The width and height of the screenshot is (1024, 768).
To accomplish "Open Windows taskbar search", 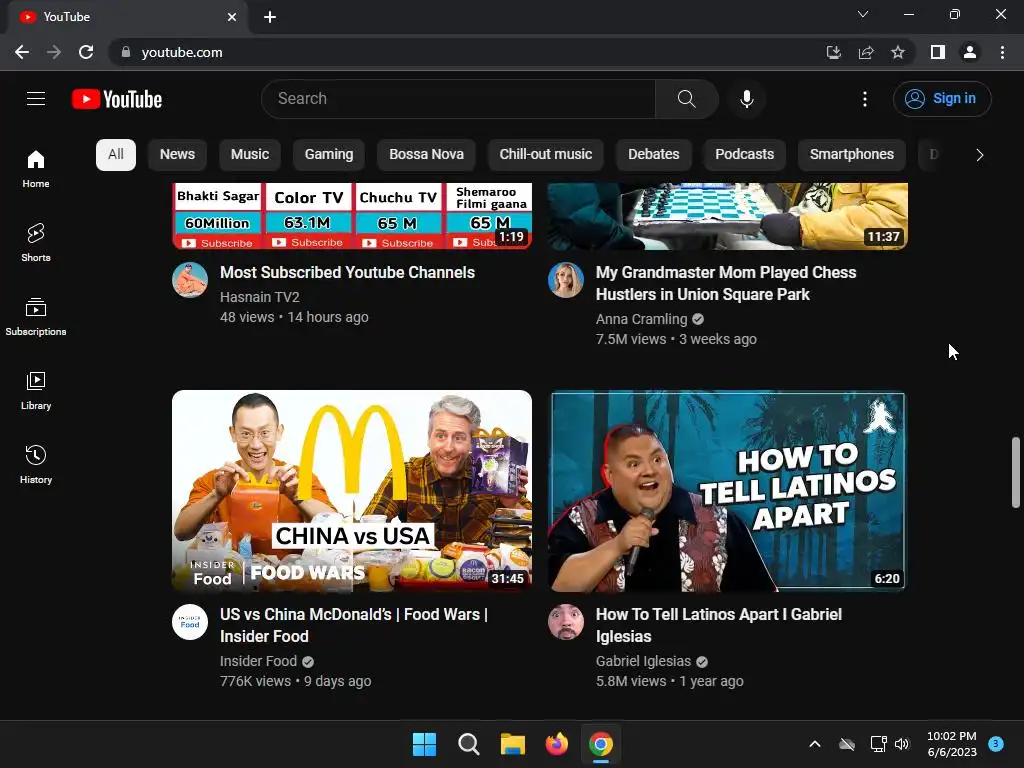I will point(469,744).
